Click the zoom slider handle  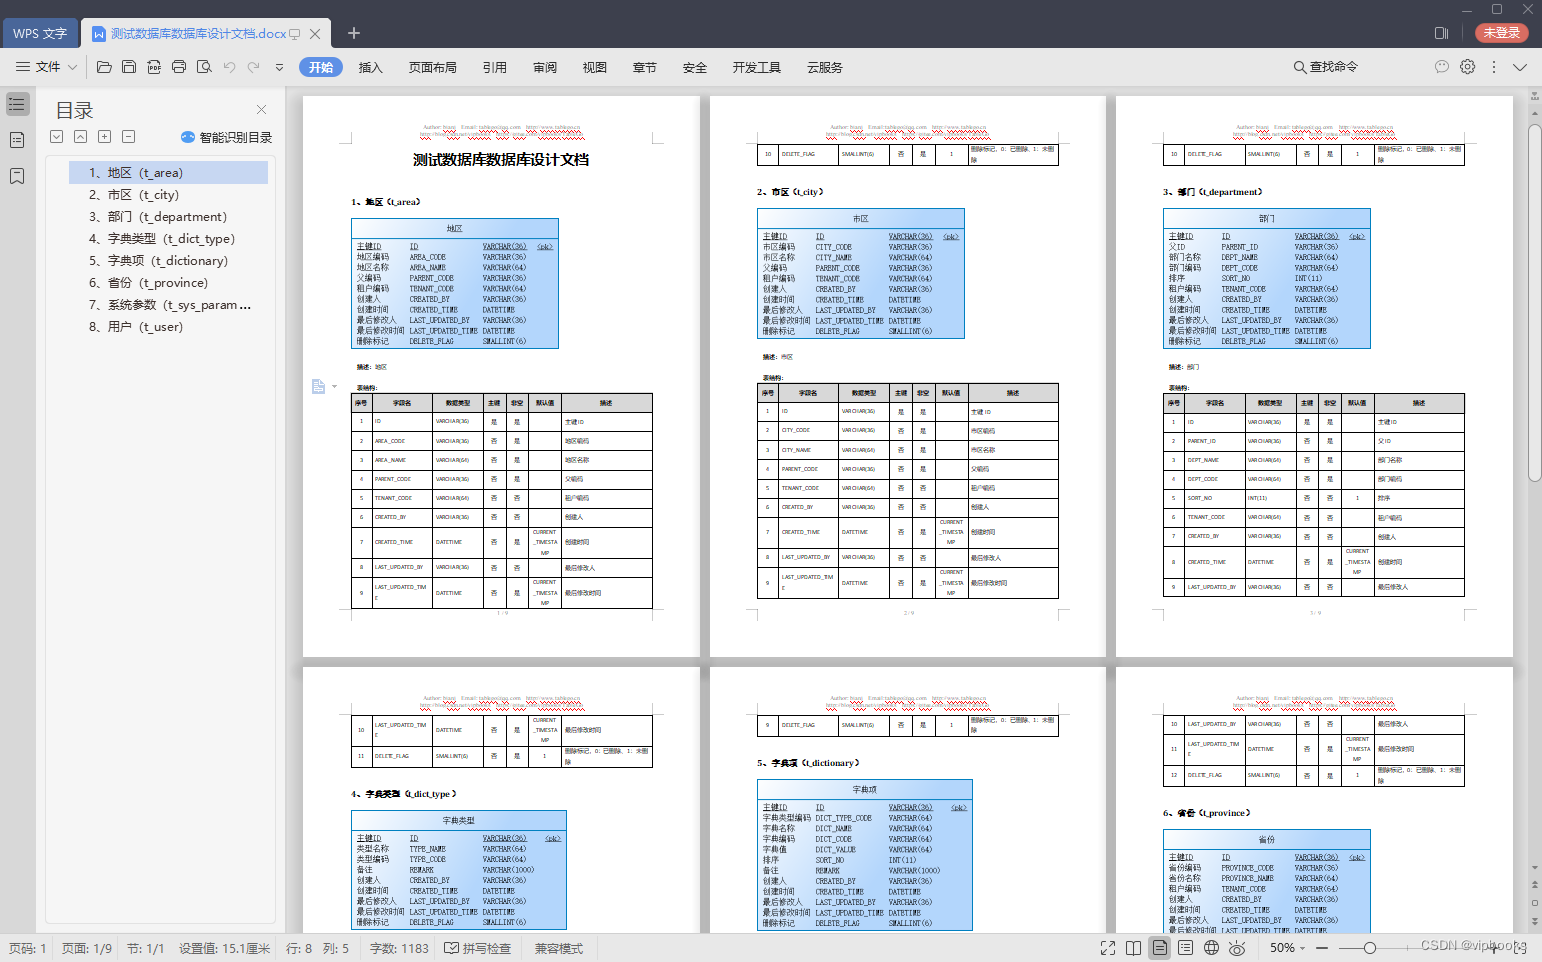1370,948
